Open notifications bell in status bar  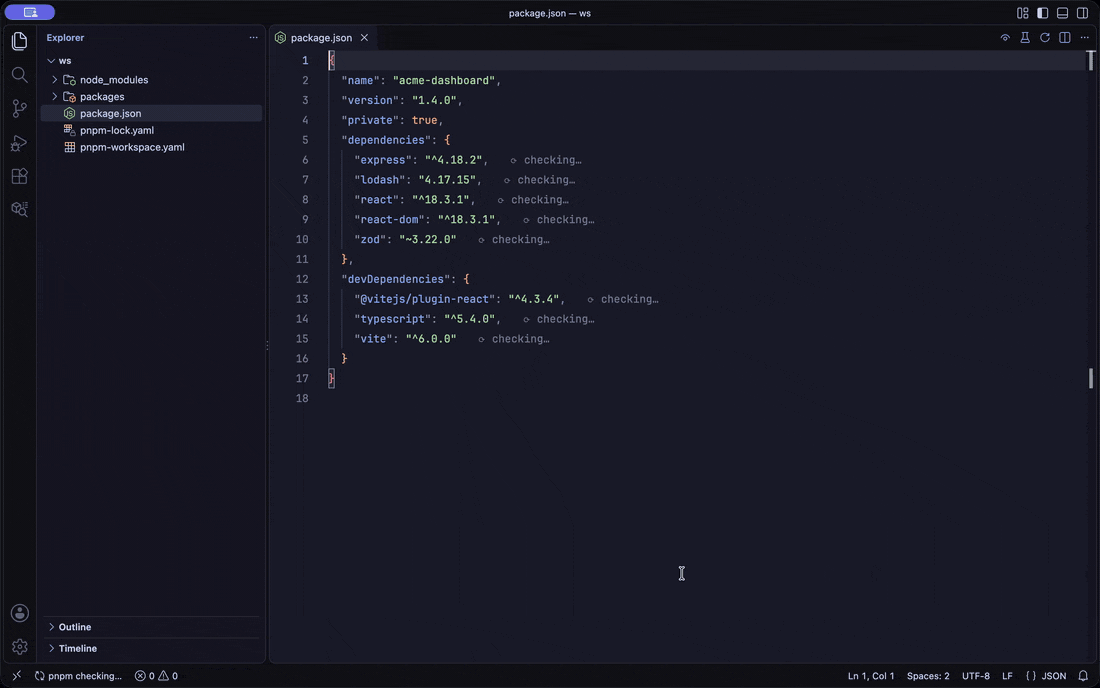[1083, 676]
